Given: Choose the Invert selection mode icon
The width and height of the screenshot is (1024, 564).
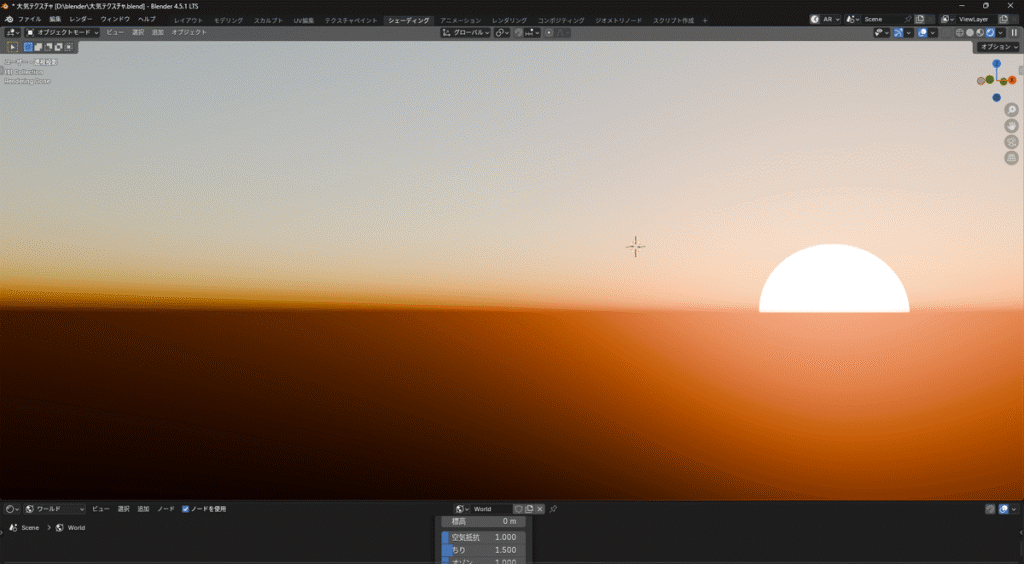Looking at the screenshot, I should (x=58, y=47).
